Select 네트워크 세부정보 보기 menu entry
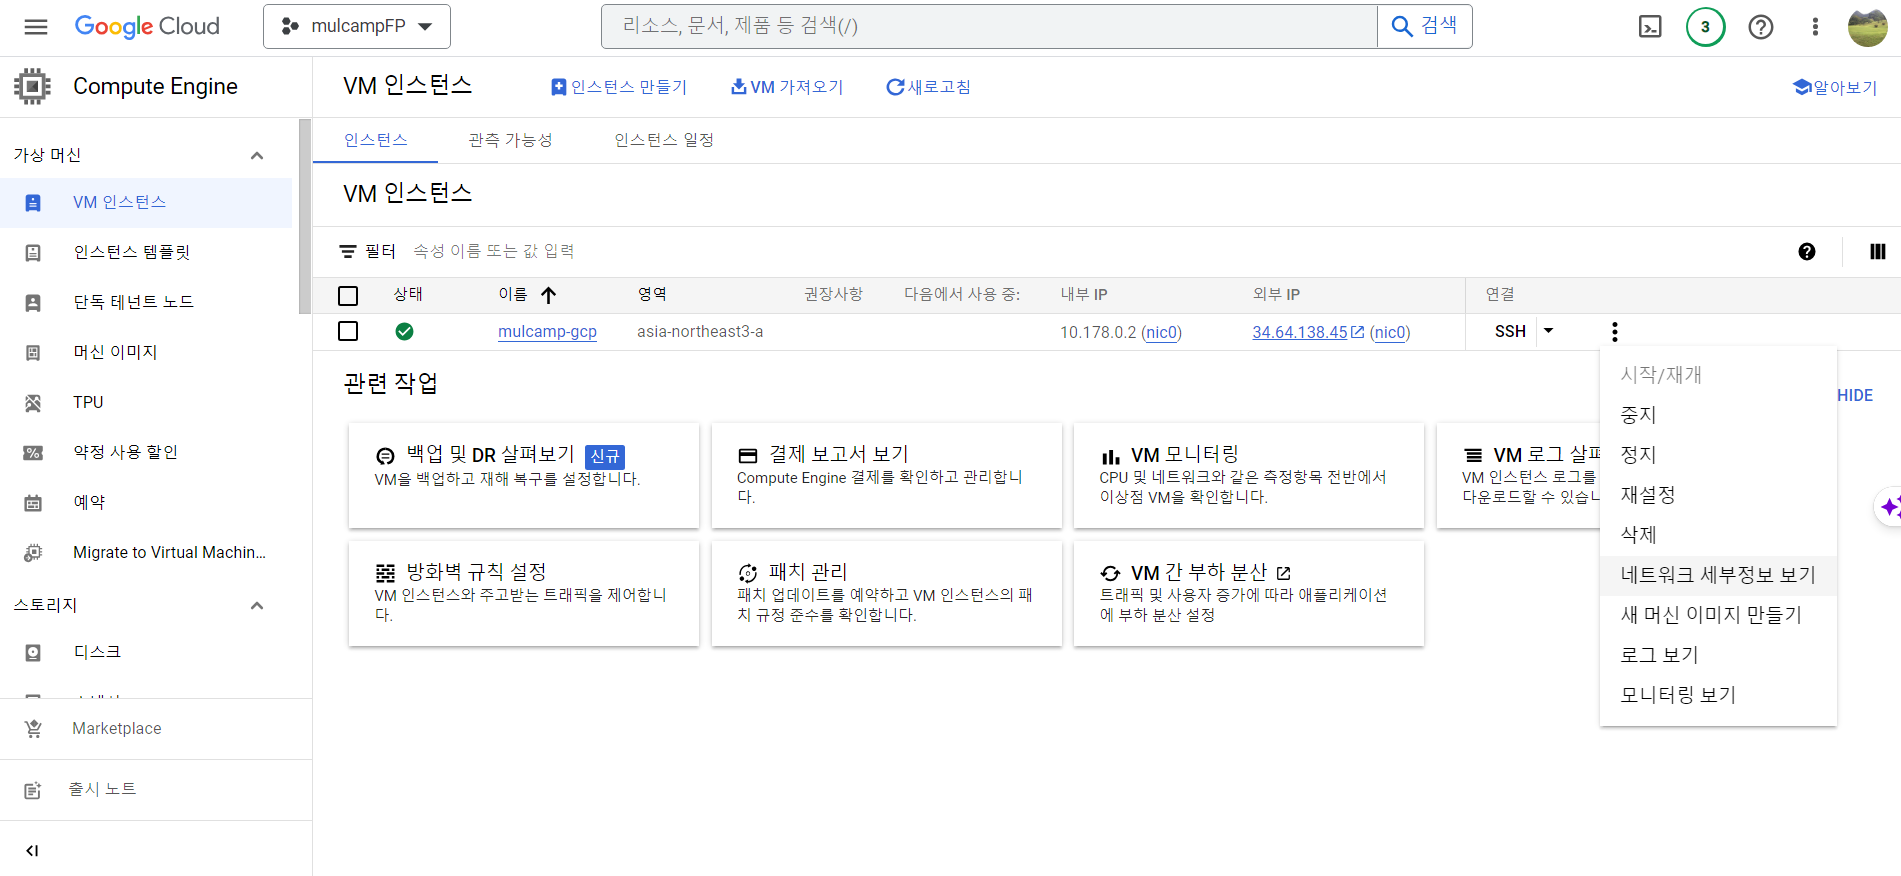The height and width of the screenshot is (876, 1901). pos(1718,575)
